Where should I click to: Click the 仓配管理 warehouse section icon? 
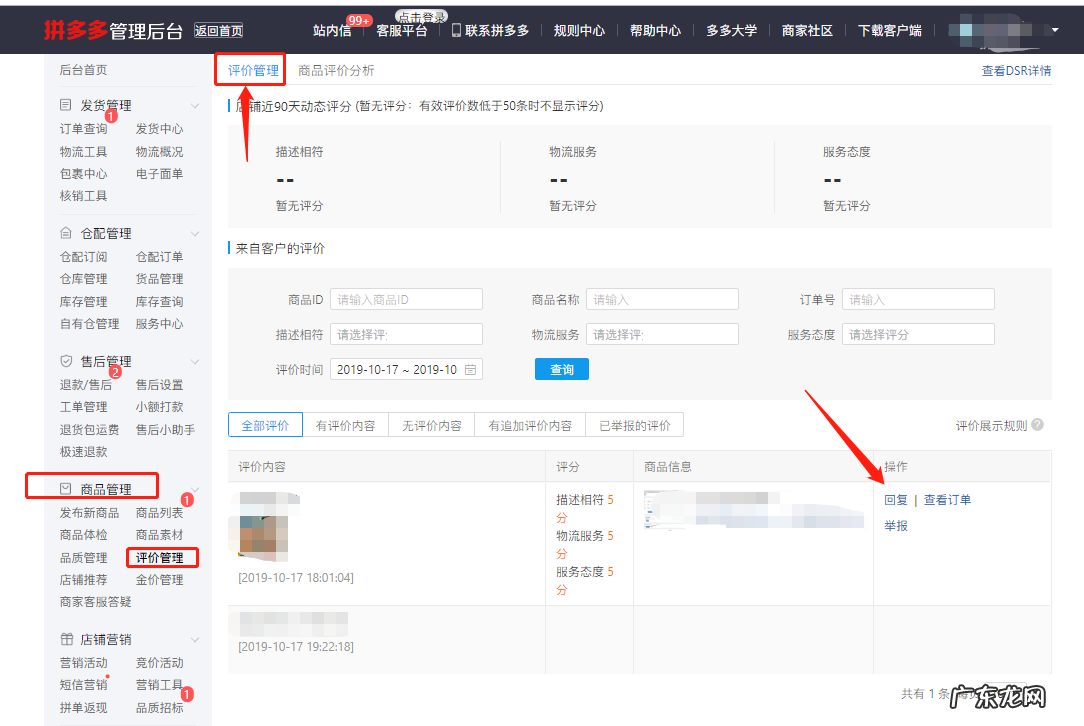(x=64, y=232)
